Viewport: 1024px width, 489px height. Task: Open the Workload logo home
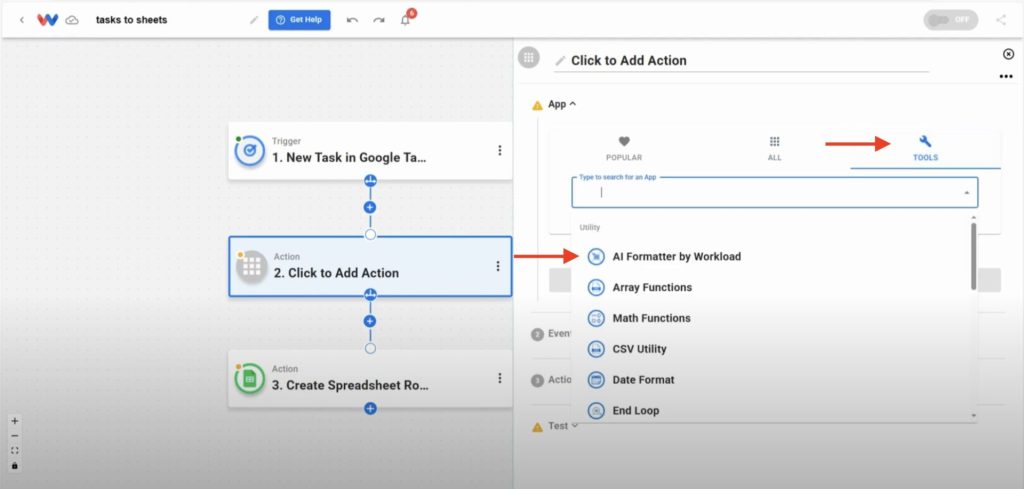(48, 20)
